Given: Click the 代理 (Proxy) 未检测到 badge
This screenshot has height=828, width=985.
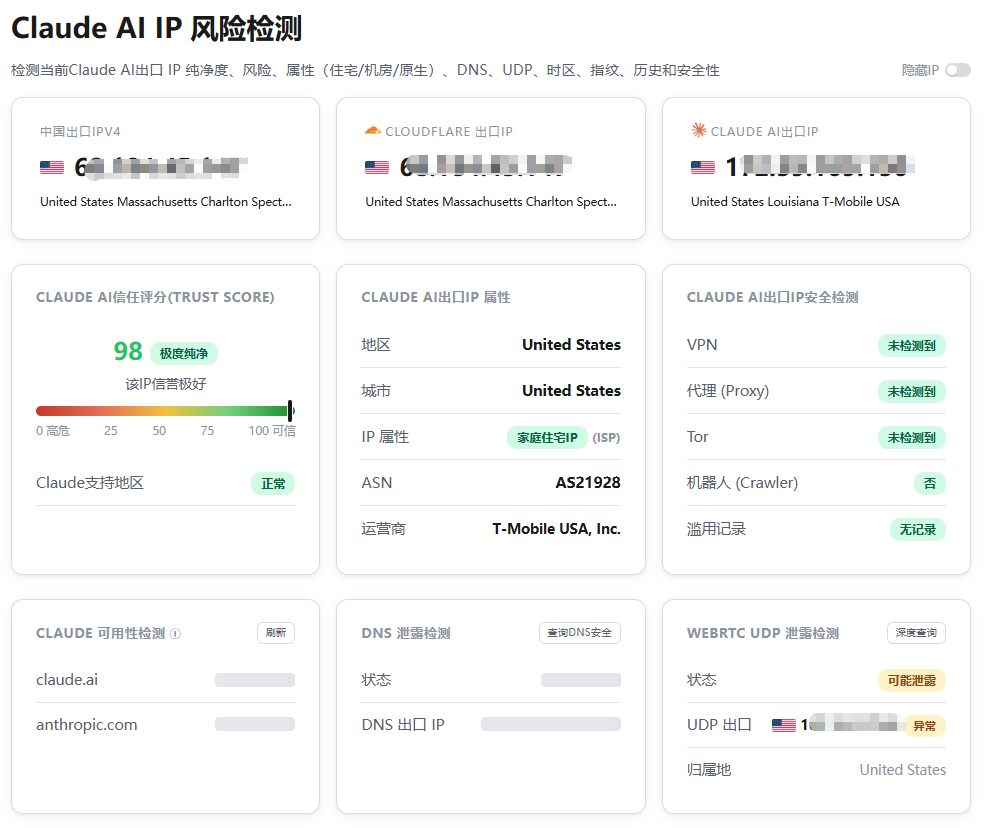Looking at the screenshot, I should click(x=912, y=392).
